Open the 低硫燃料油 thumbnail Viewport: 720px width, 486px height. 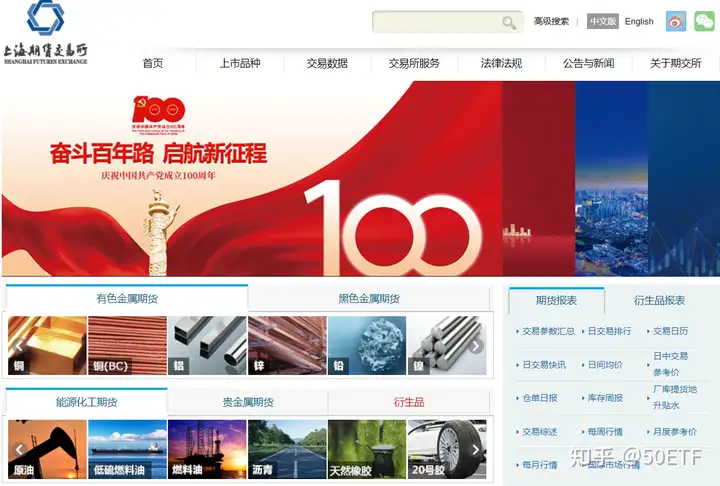127,449
